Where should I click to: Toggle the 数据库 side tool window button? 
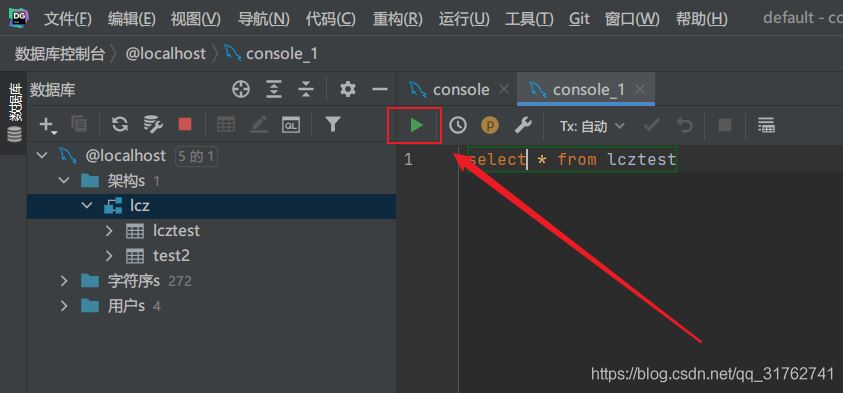point(15,112)
